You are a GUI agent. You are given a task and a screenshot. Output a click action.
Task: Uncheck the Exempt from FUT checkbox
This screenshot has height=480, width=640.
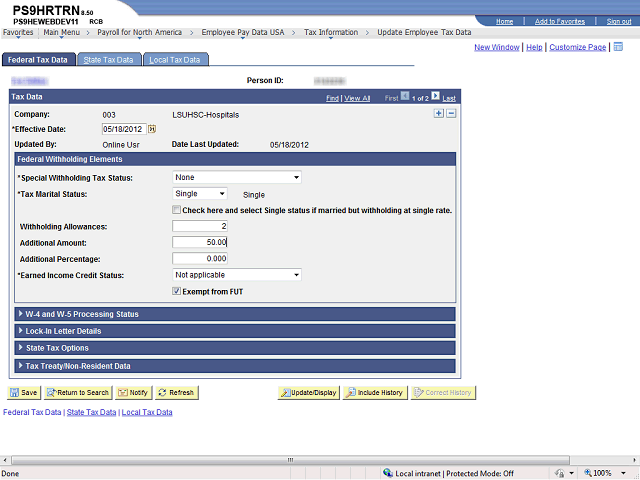pos(177,291)
